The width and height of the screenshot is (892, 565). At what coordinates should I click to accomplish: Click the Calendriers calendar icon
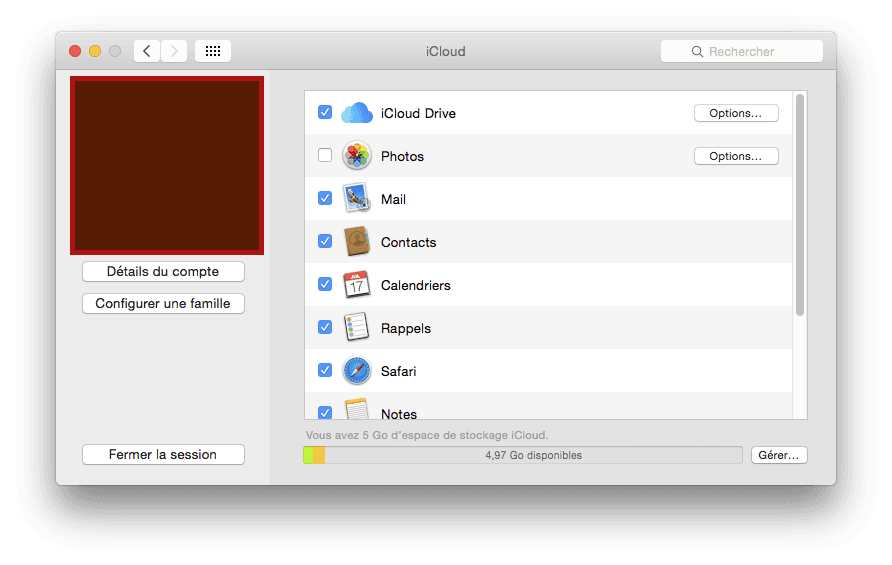(x=357, y=284)
